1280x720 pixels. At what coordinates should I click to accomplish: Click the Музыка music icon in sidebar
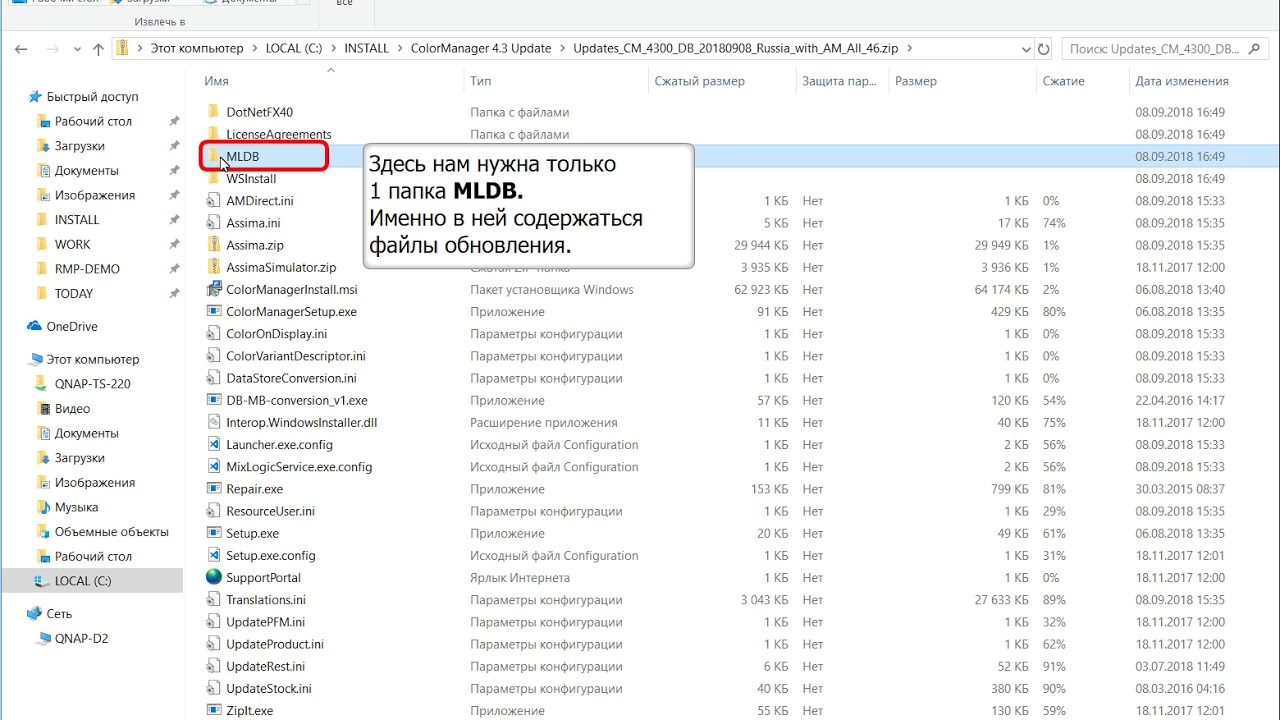pos(43,507)
